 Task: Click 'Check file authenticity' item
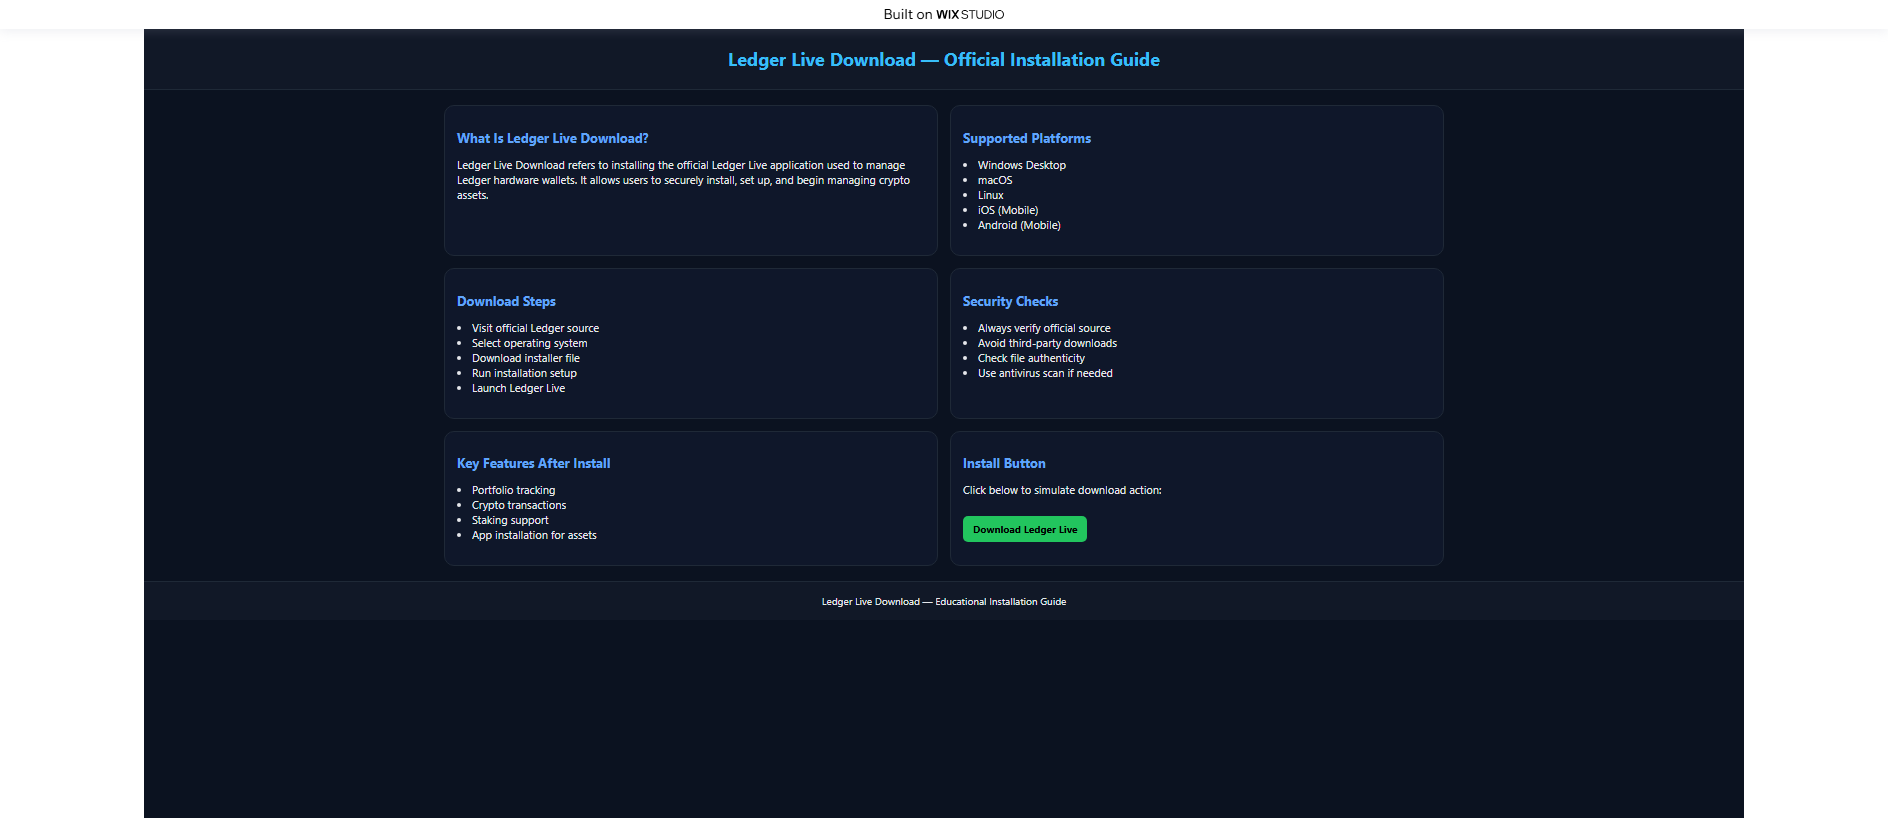(x=1031, y=358)
